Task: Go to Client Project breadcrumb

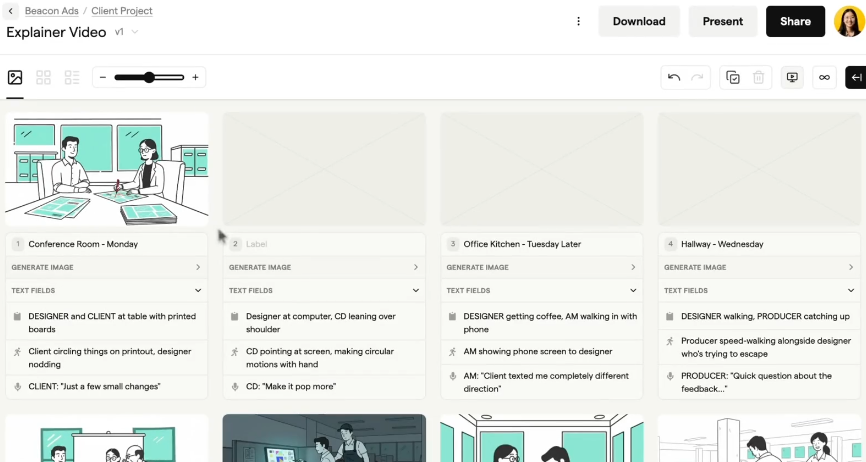Action: pos(122,11)
